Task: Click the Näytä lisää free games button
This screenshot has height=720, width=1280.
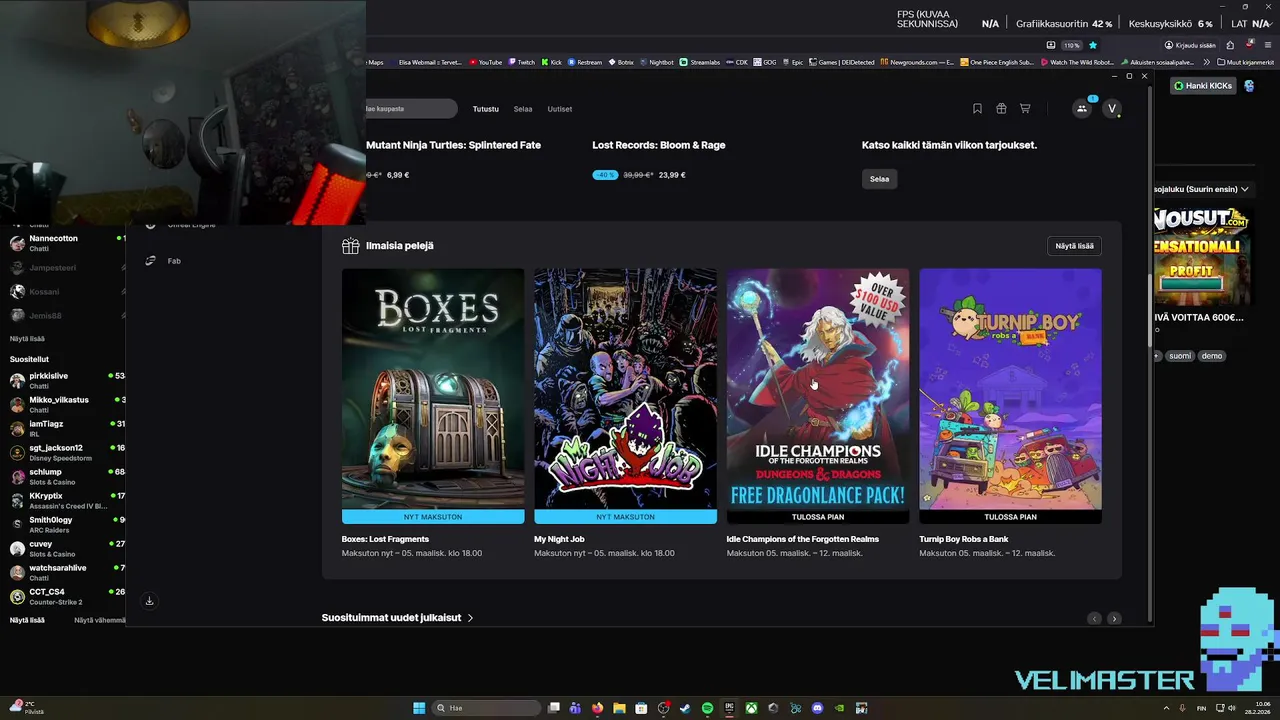Action: [1074, 246]
